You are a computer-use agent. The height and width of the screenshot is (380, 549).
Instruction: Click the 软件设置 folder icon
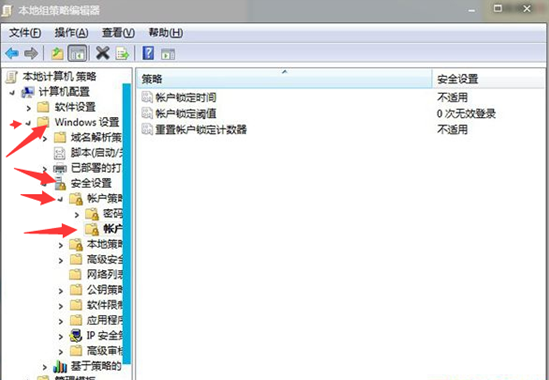click(x=43, y=106)
